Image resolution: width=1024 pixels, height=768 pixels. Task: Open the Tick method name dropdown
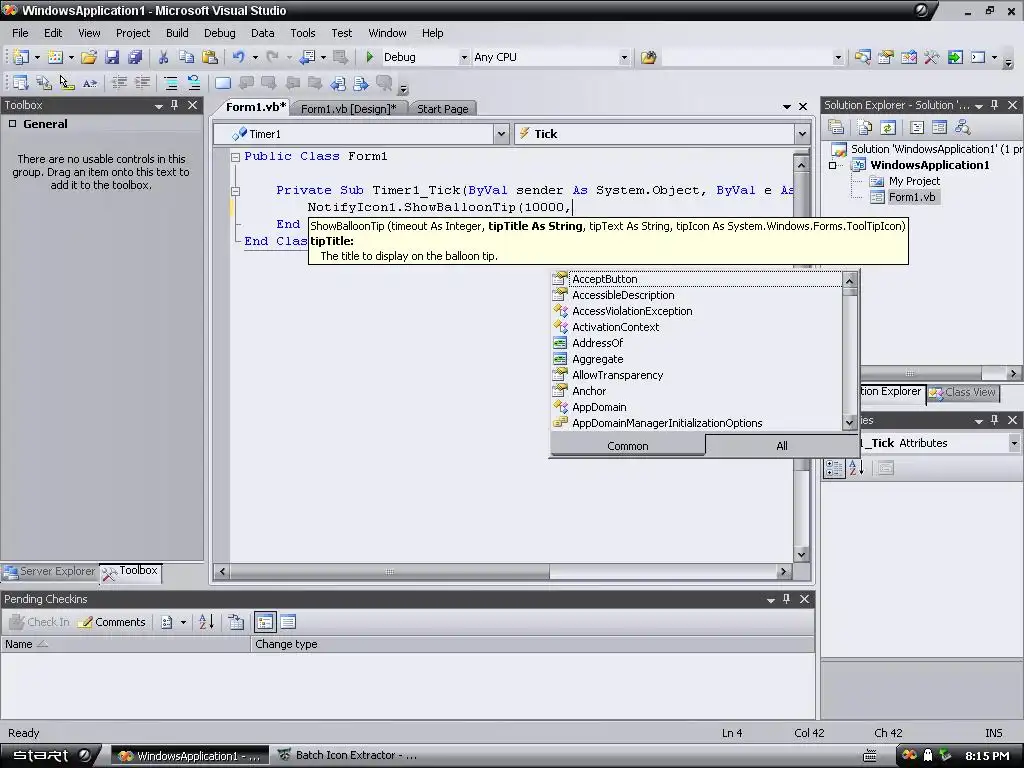tap(802, 134)
